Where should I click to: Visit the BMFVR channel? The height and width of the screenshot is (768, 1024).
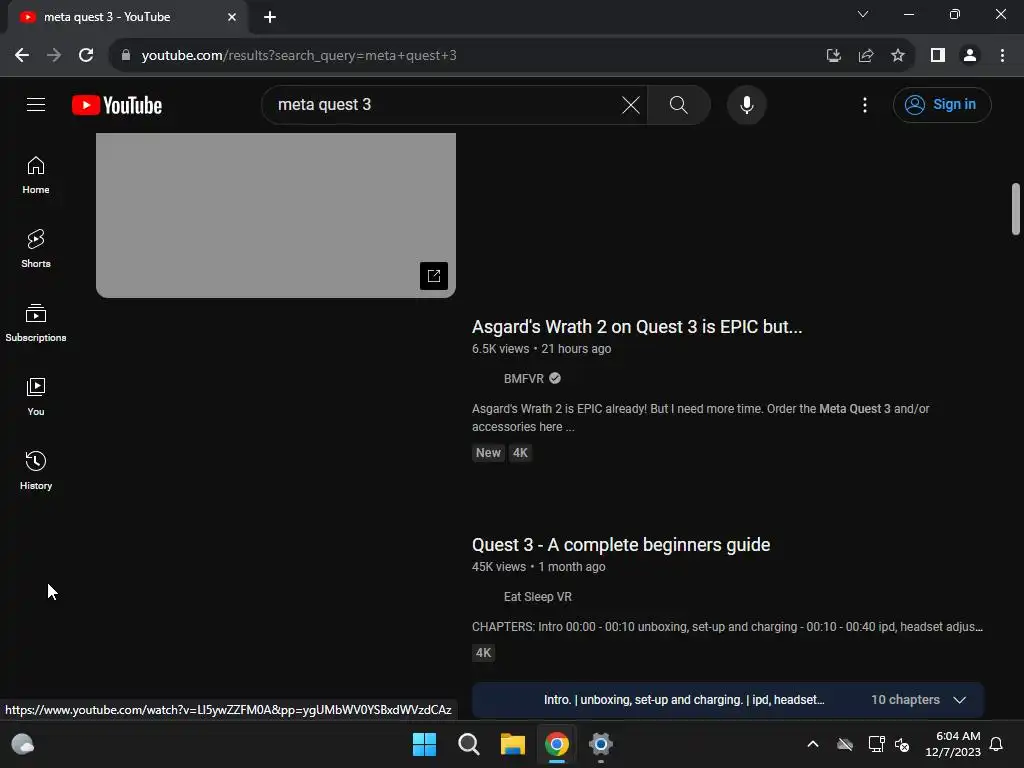coord(524,379)
